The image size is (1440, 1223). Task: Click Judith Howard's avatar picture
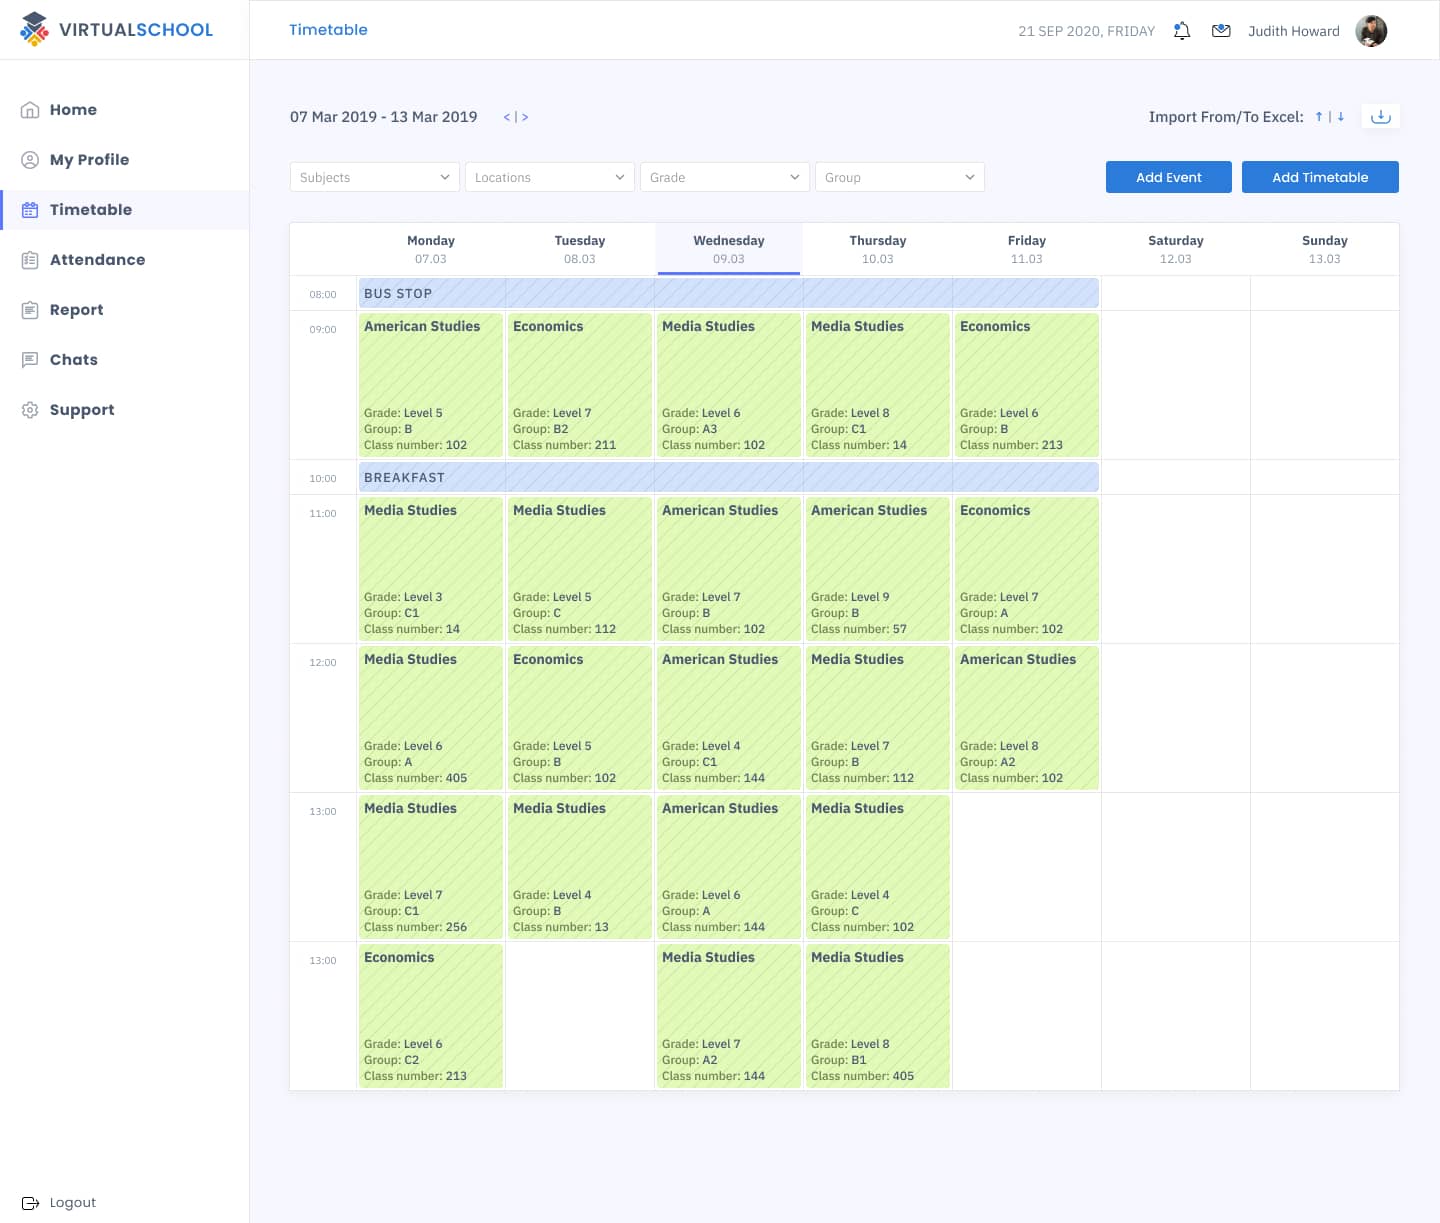1371,31
